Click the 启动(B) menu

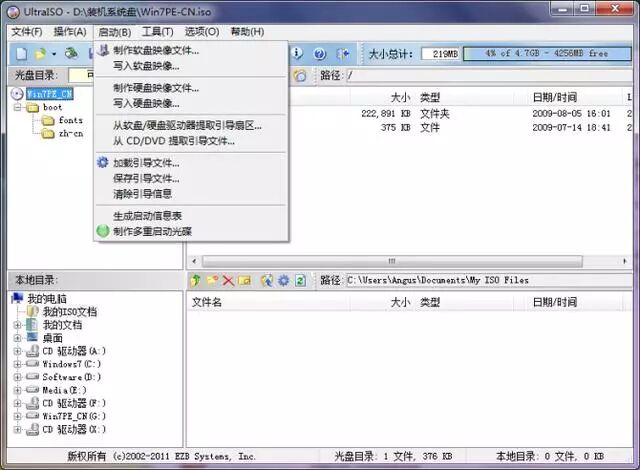point(115,32)
